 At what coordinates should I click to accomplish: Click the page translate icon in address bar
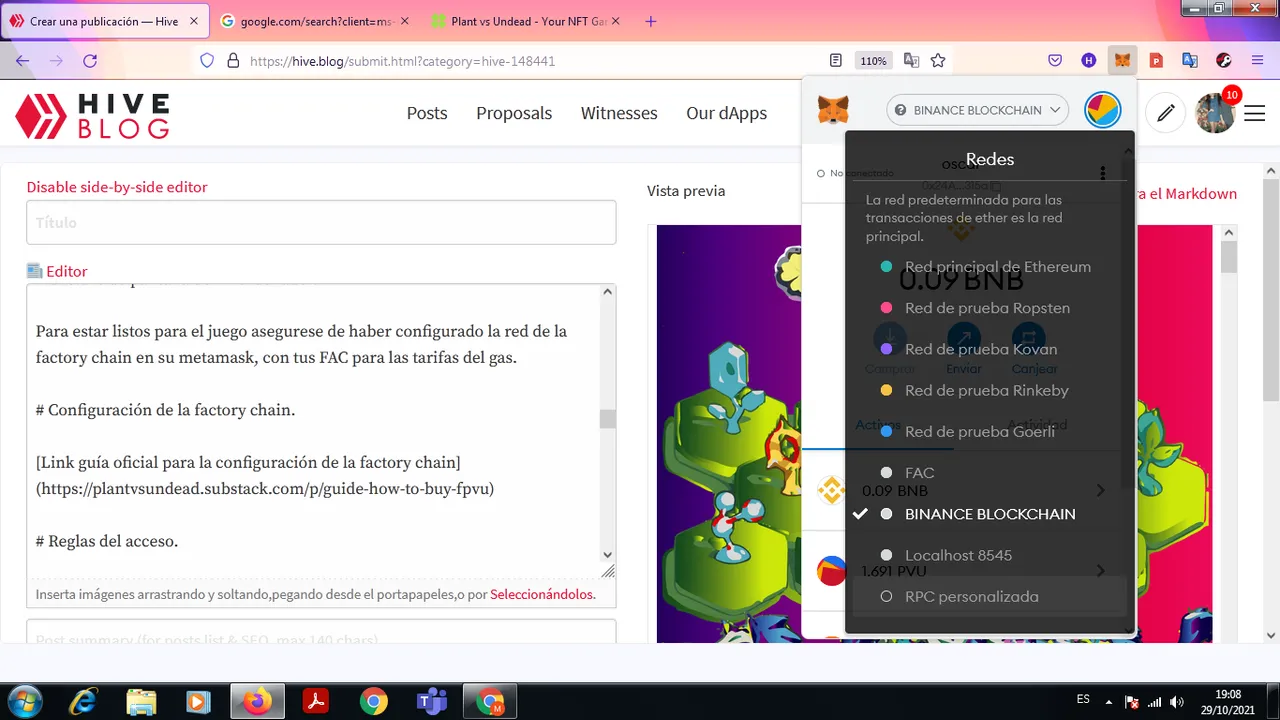click(911, 60)
